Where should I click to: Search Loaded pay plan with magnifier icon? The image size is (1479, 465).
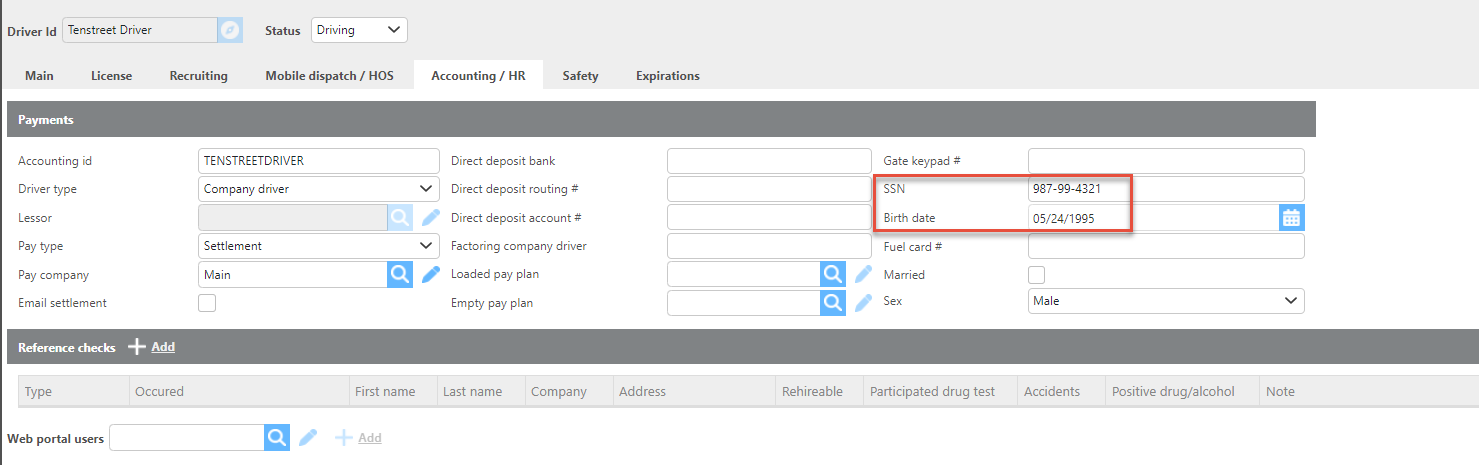pos(833,274)
